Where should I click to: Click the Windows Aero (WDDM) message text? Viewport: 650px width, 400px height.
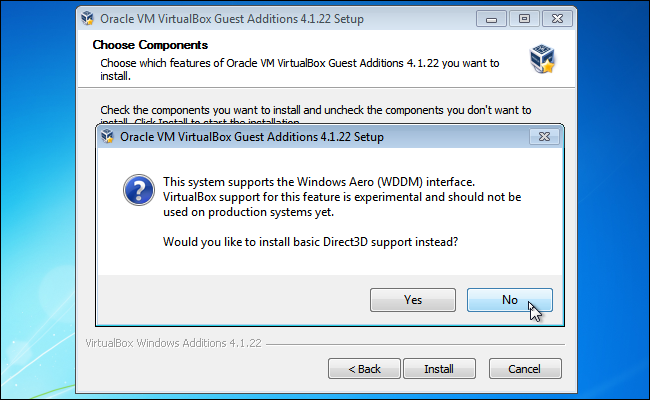[342, 197]
